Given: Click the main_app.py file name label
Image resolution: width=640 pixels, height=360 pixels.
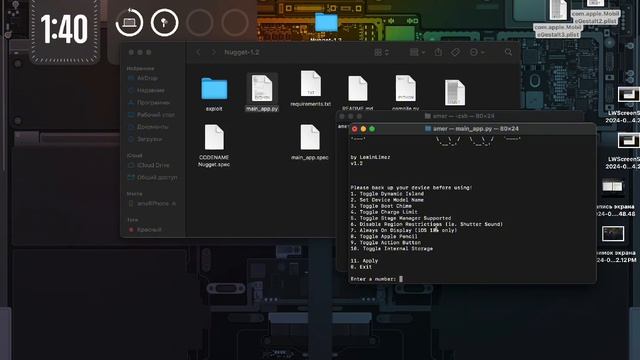Looking at the screenshot, I should click(262, 109).
